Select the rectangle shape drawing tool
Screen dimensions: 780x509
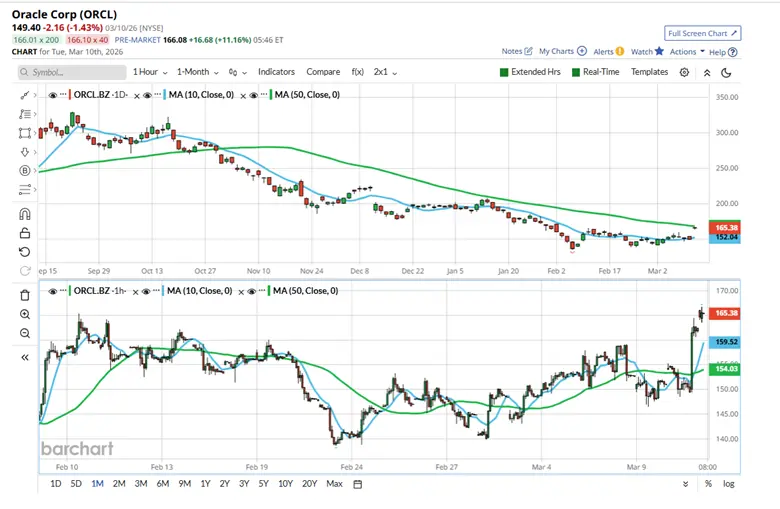pyautogui.click(x=24, y=133)
